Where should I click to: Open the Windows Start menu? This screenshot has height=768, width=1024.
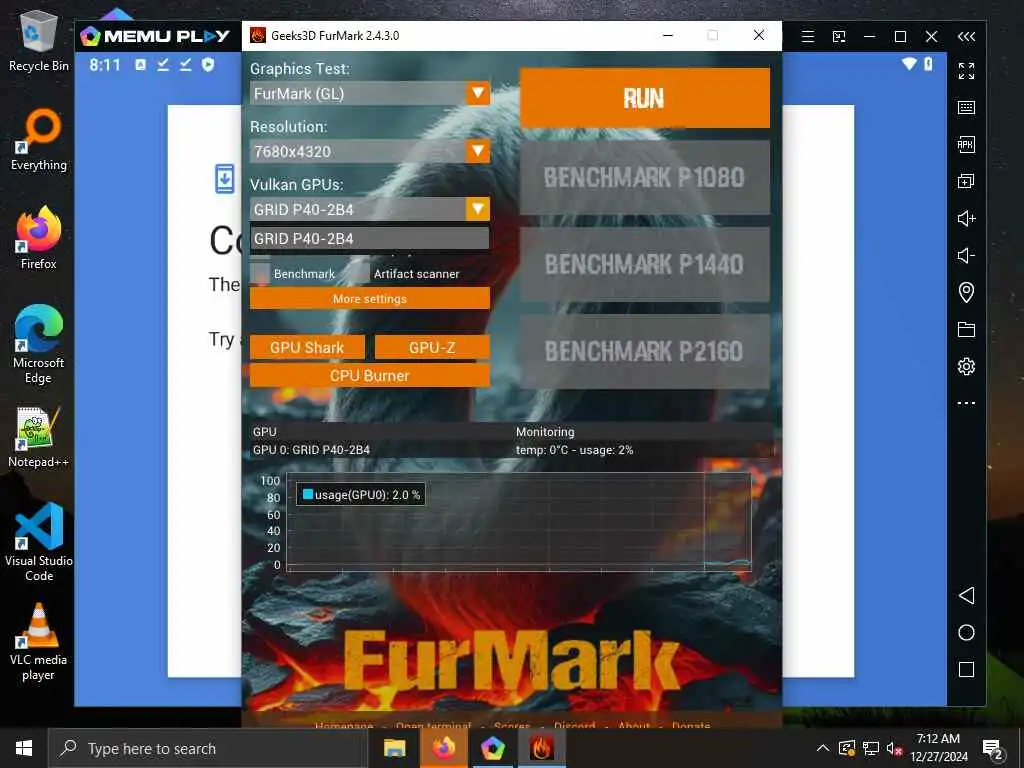[x=24, y=748]
